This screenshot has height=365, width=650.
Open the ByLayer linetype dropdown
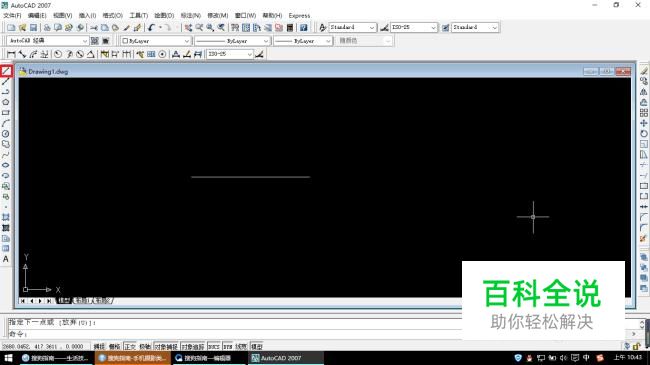232,41
